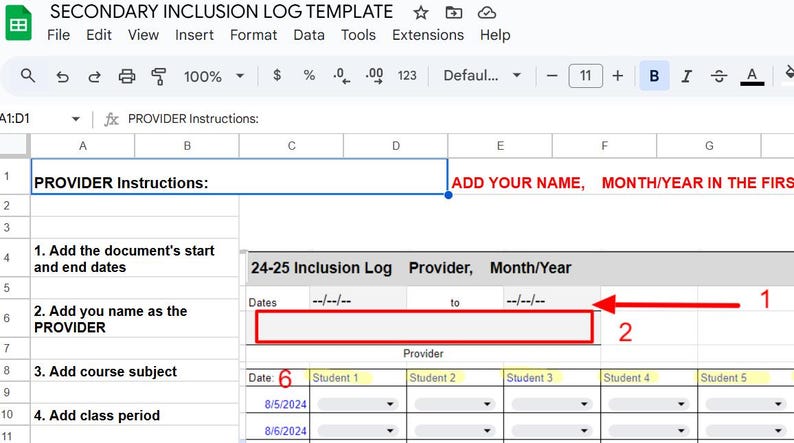Format as currency with dollar icon
Screen dimensions: 794x443
(x=276, y=75)
